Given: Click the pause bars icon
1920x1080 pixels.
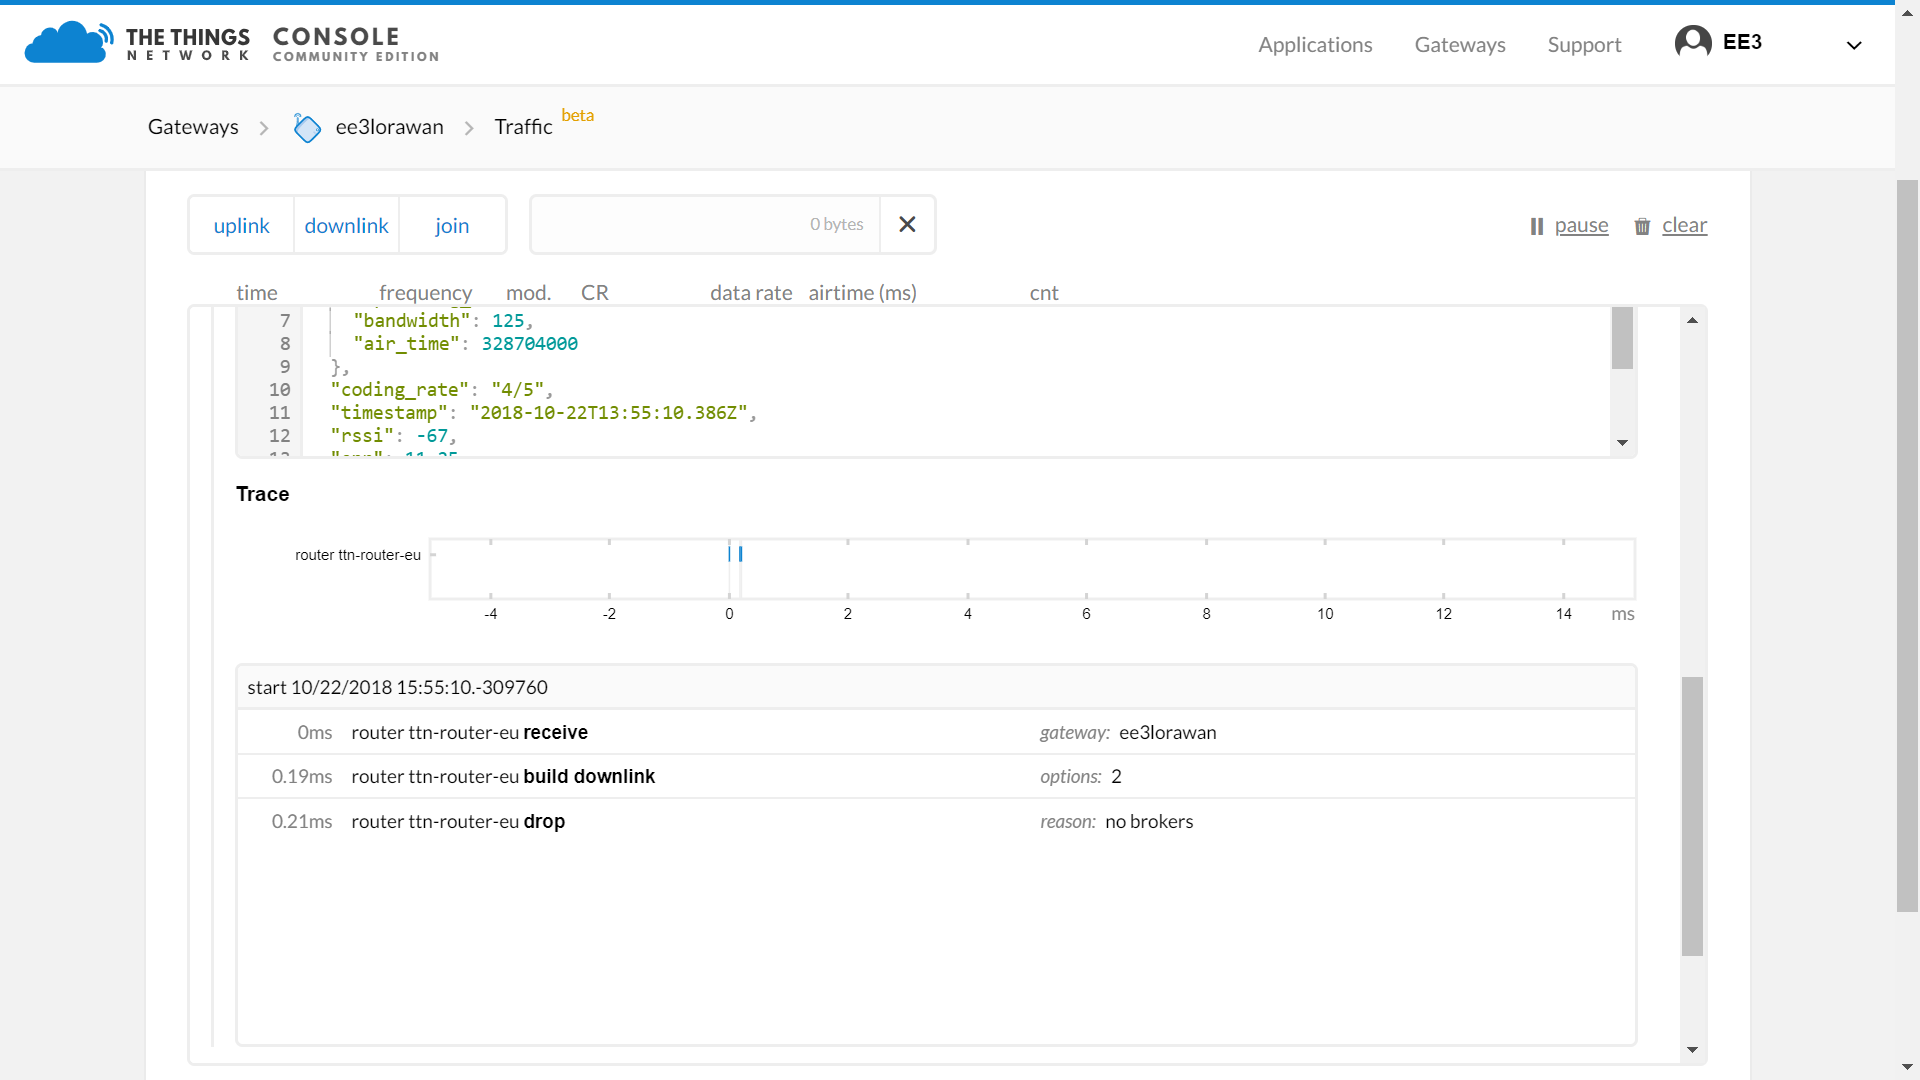Looking at the screenshot, I should point(1536,227).
